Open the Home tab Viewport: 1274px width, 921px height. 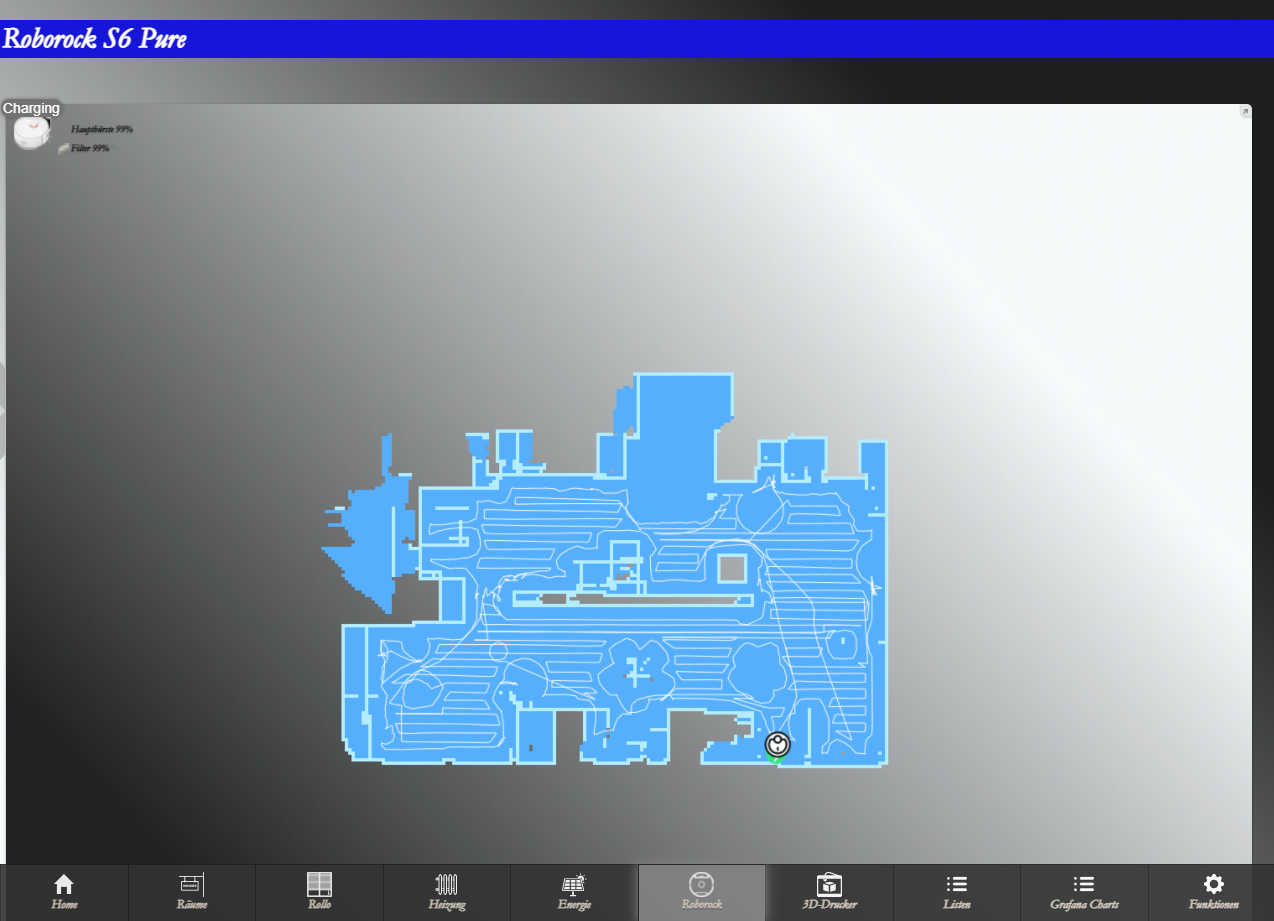(x=64, y=893)
